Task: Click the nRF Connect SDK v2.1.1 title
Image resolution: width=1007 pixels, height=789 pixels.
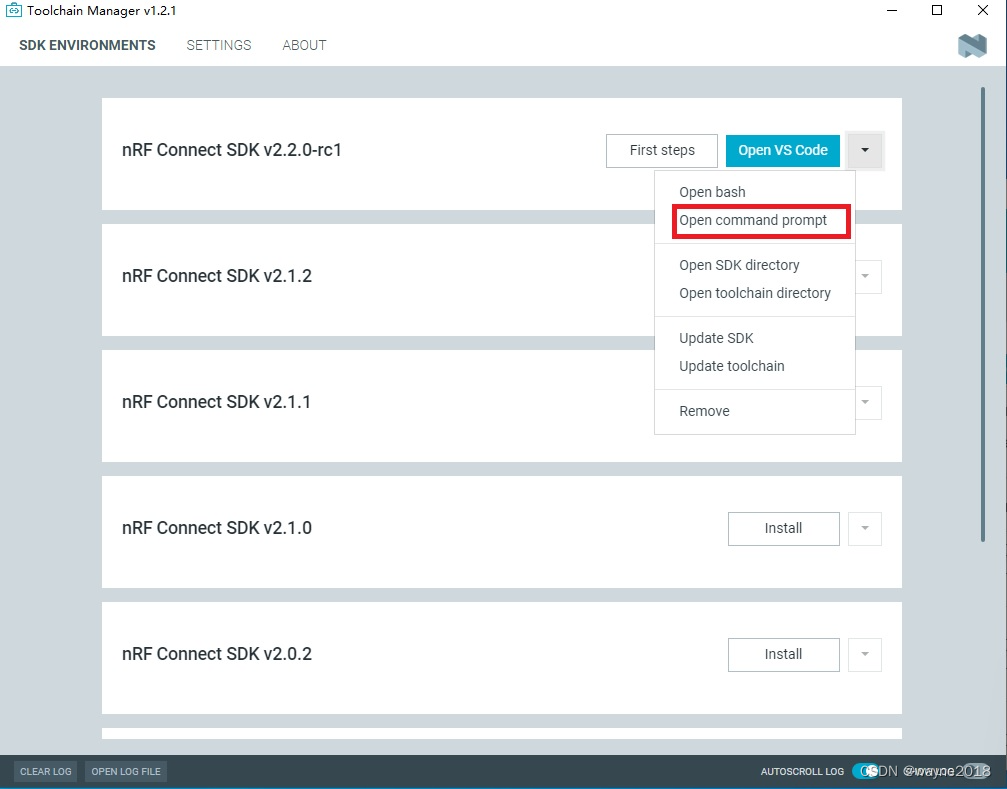Action: 216,402
